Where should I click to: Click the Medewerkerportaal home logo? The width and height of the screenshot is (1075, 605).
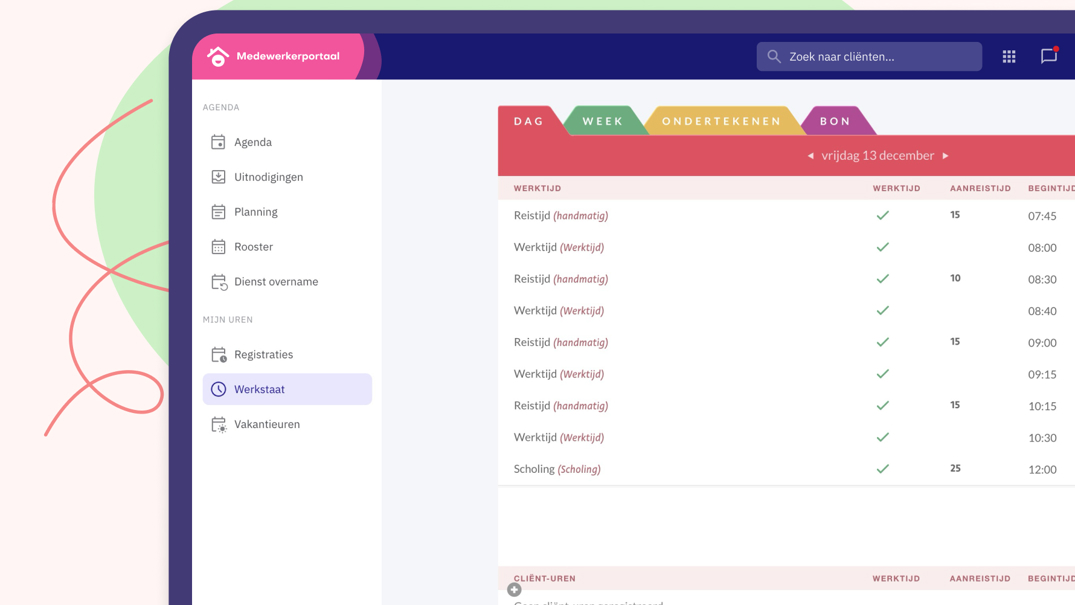(218, 56)
